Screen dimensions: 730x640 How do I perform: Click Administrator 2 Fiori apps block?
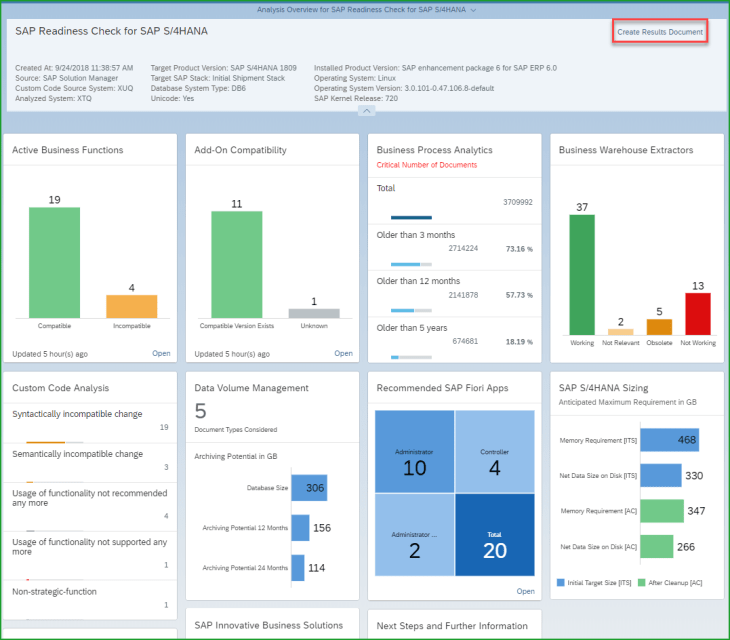[x=414, y=535]
